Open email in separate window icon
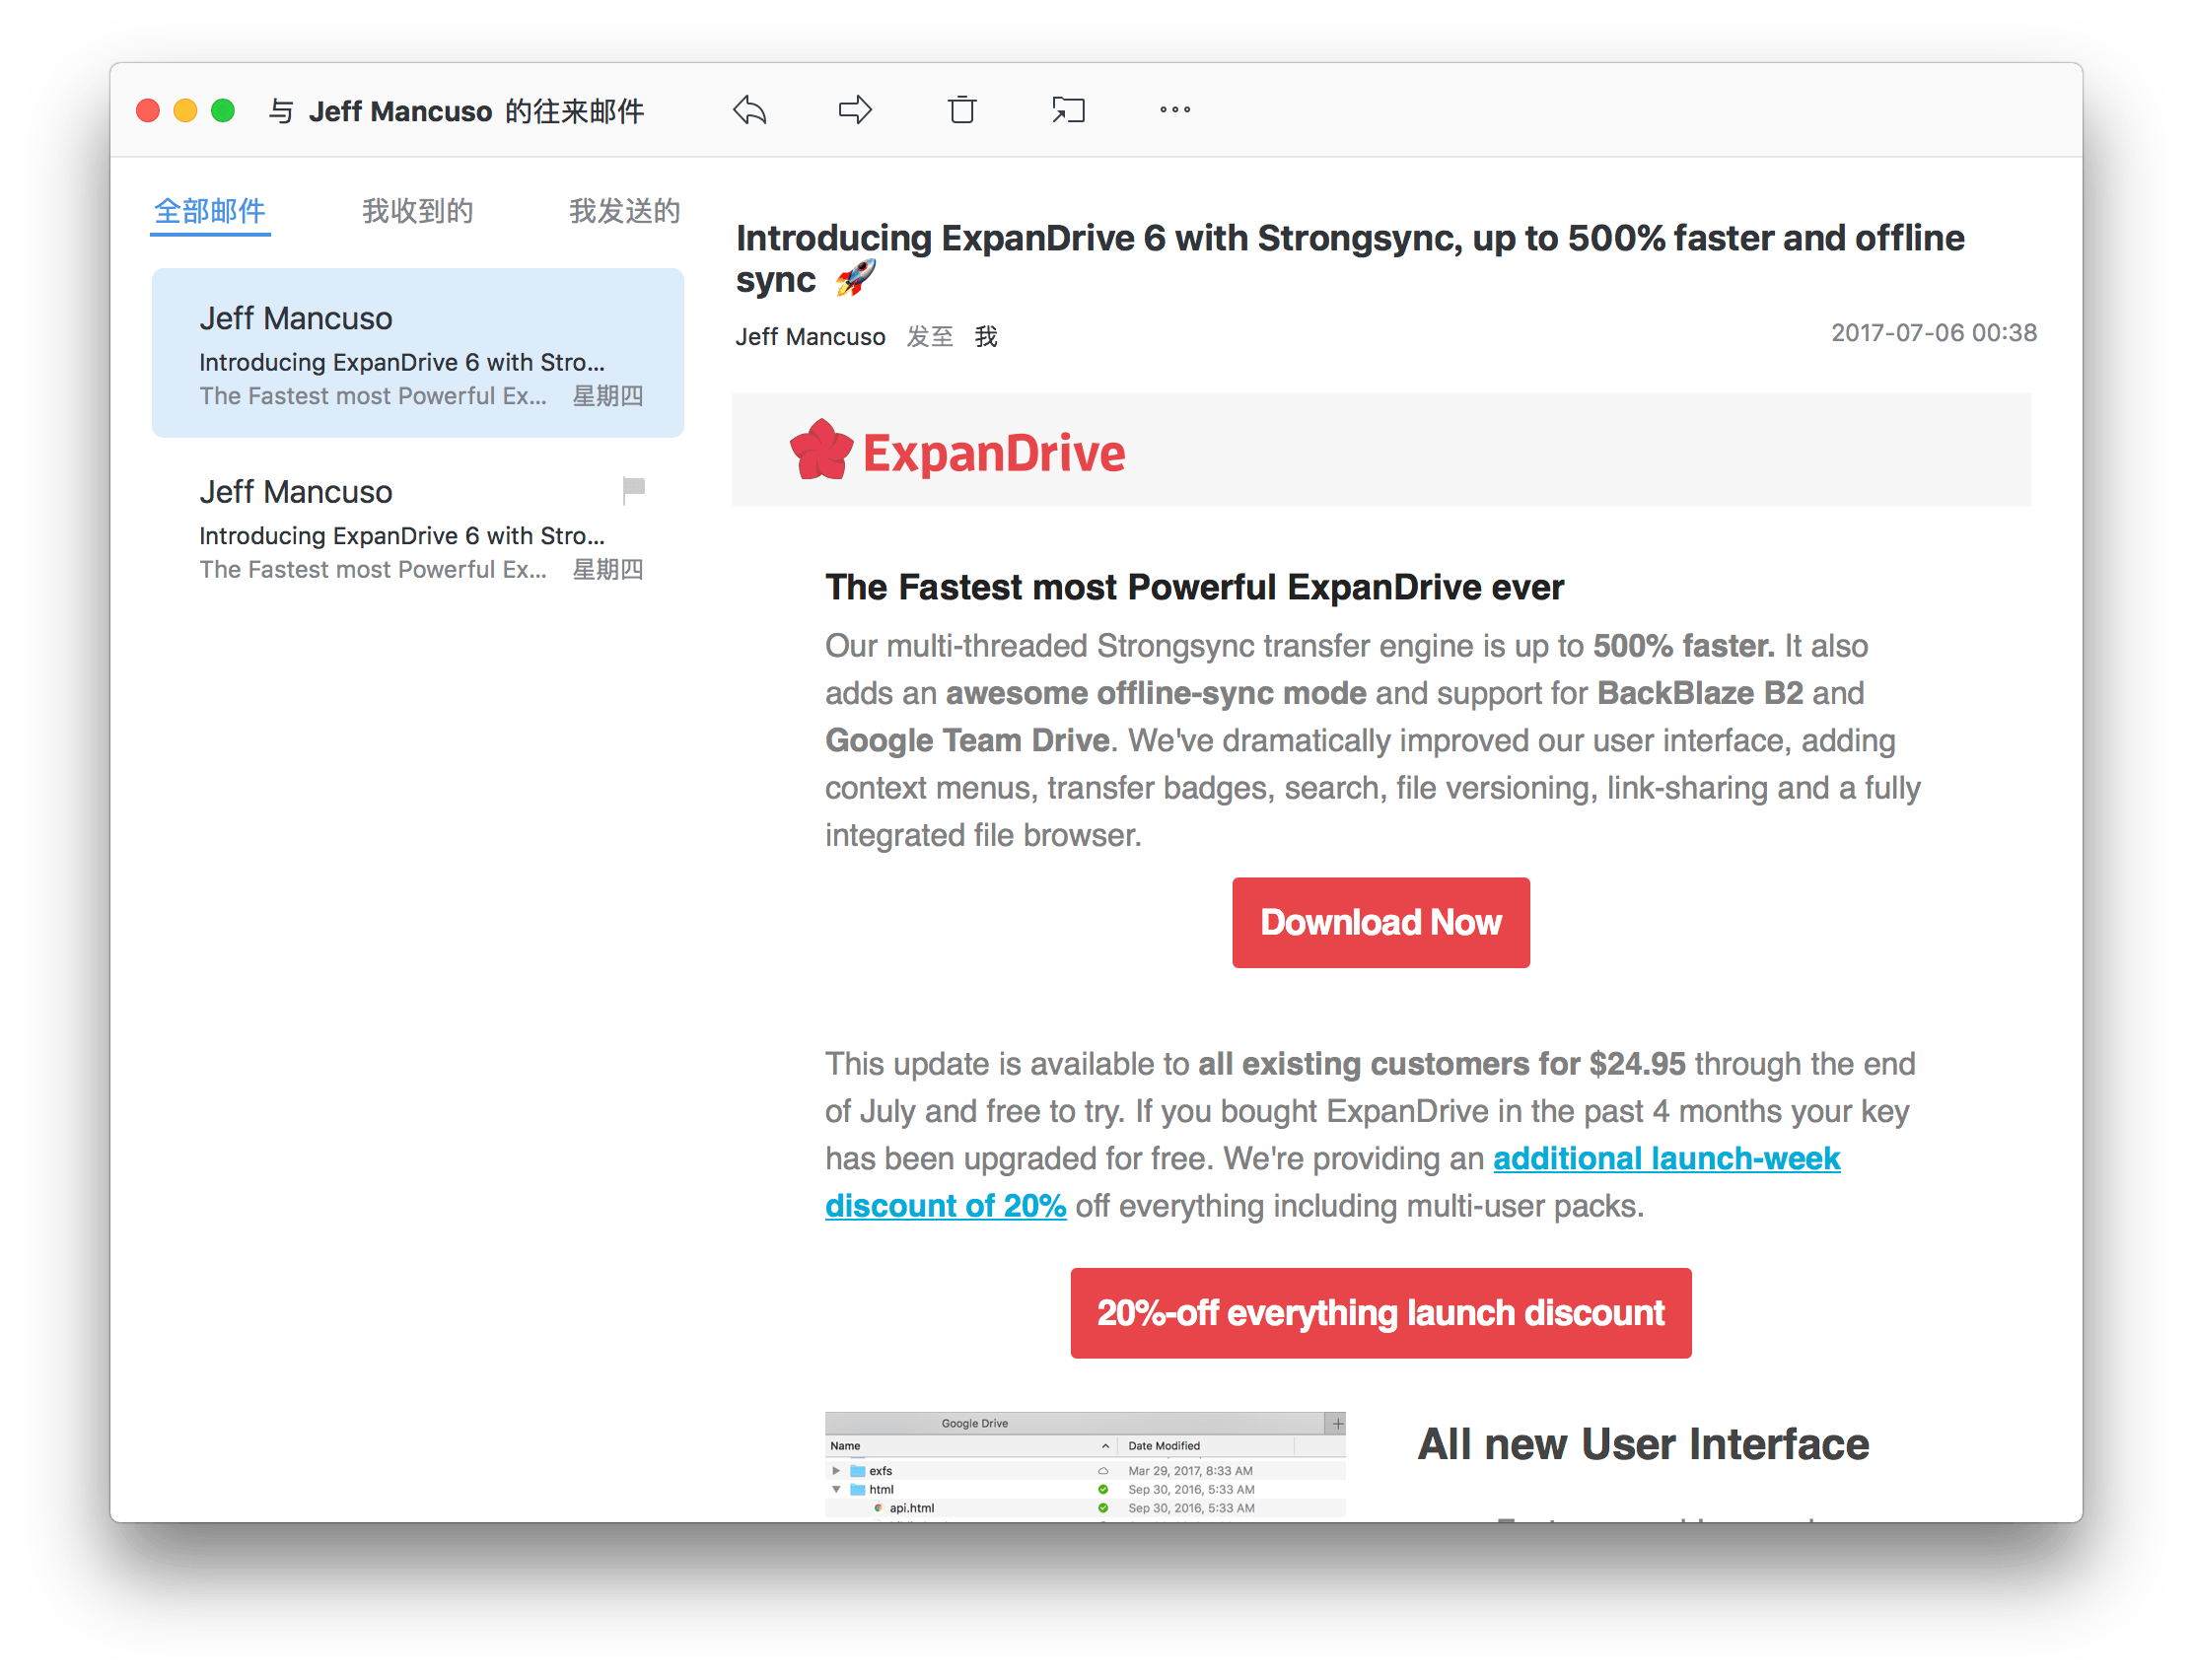2193x1680 pixels. [1068, 110]
